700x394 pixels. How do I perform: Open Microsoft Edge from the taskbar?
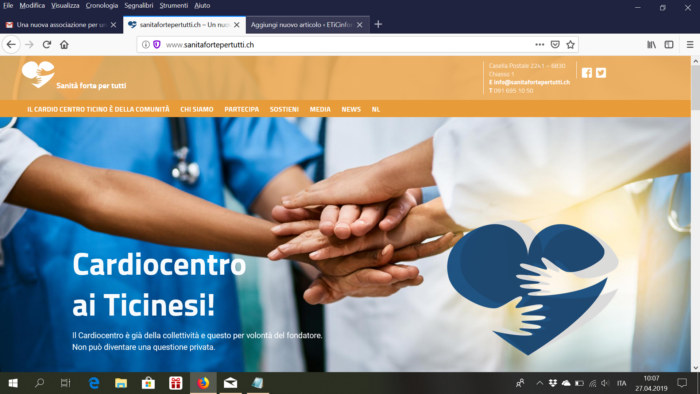[94, 383]
